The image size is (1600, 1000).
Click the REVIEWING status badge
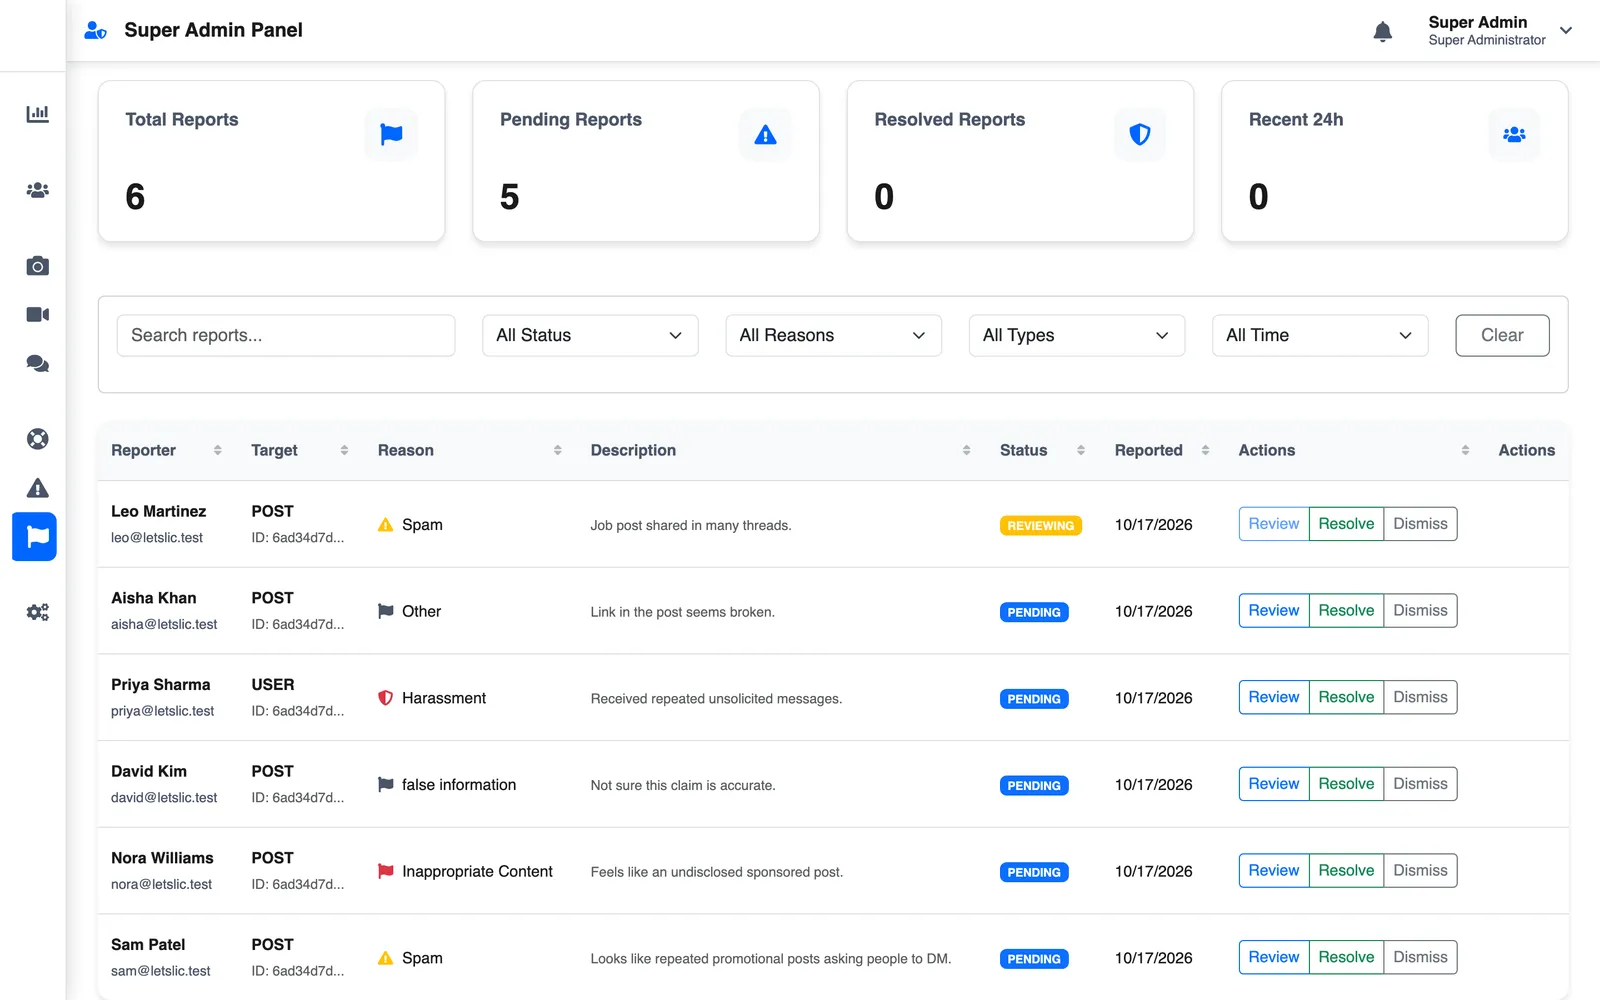pos(1040,526)
